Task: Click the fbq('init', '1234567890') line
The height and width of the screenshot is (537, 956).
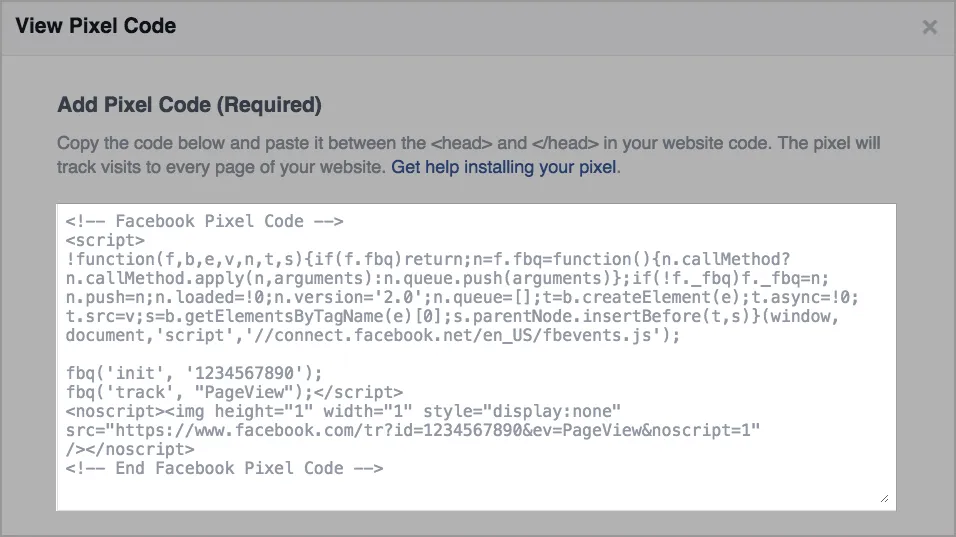Action: click(x=194, y=373)
